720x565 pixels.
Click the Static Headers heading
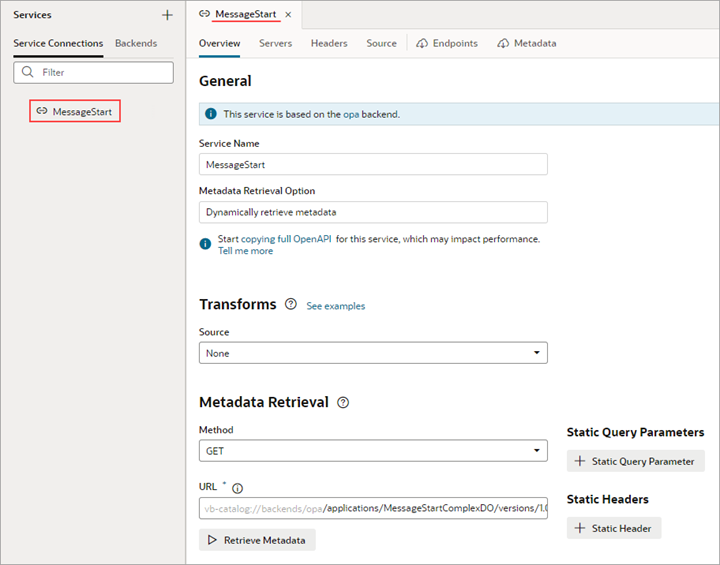click(608, 499)
